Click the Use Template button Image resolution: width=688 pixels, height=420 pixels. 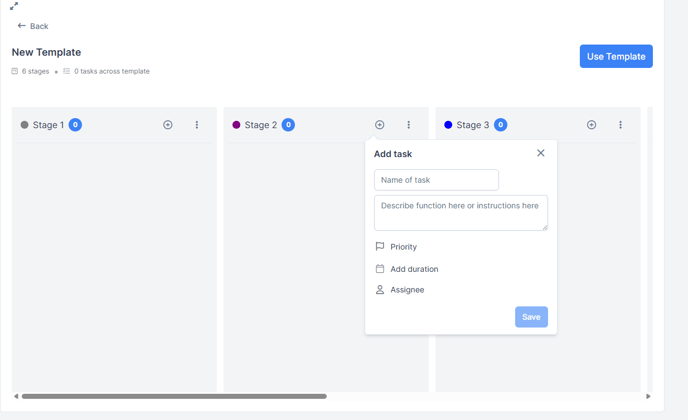point(616,56)
